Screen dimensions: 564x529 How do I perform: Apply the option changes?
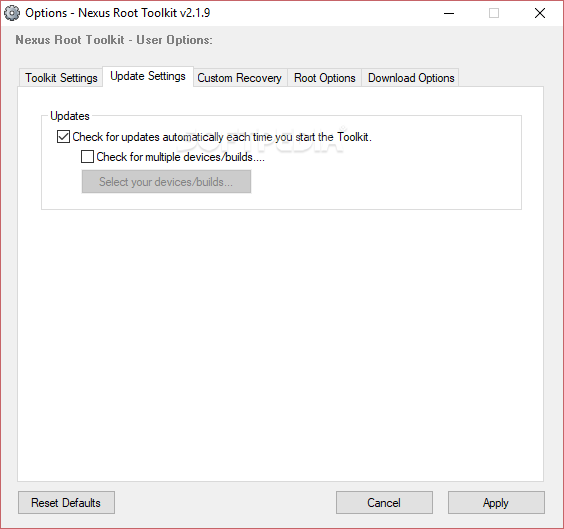pos(496,502)
